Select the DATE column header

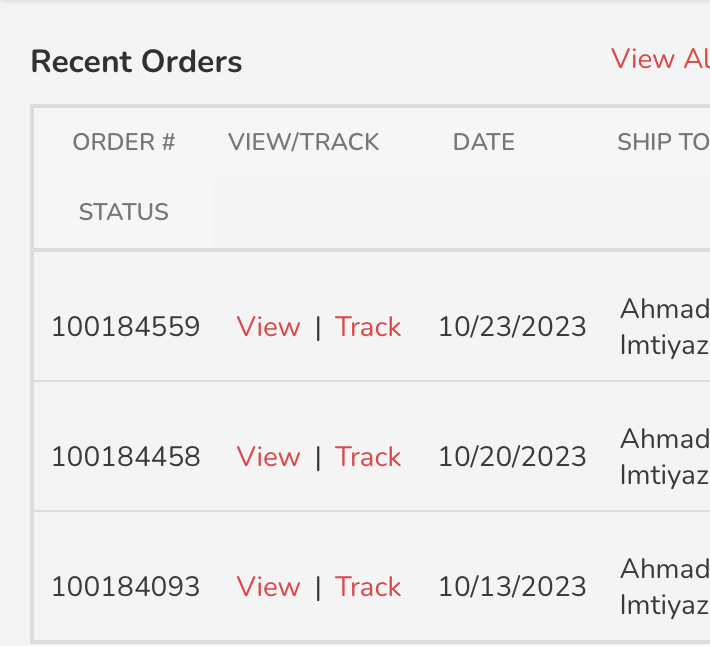[484, 142]
